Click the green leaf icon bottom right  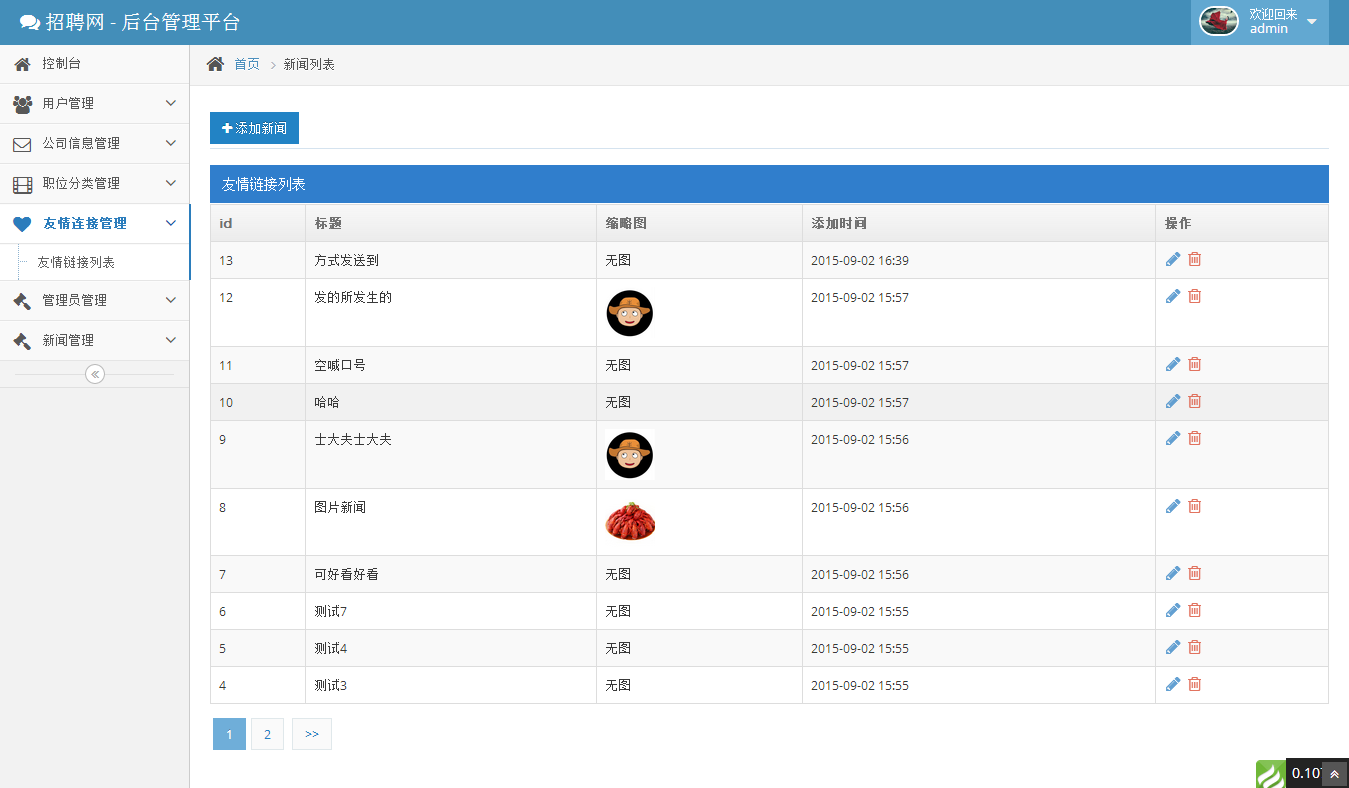(x=1270, y=774)
